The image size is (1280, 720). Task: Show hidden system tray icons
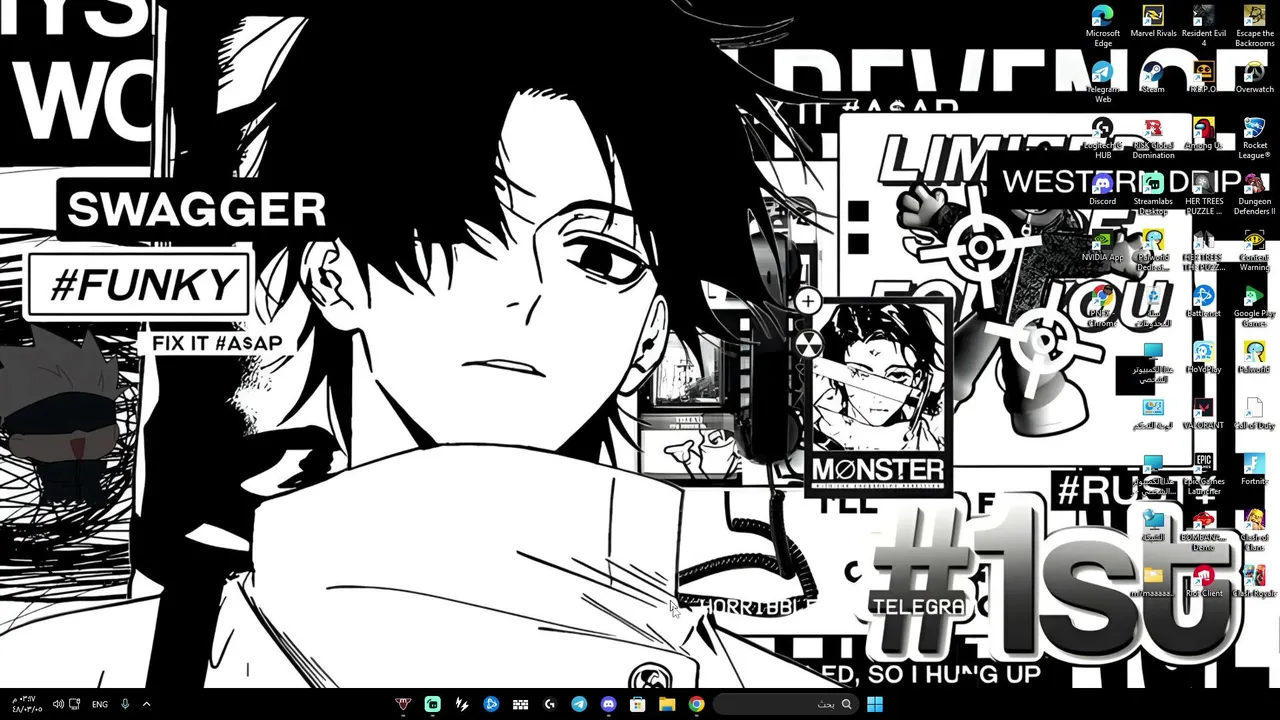point(146,704)
